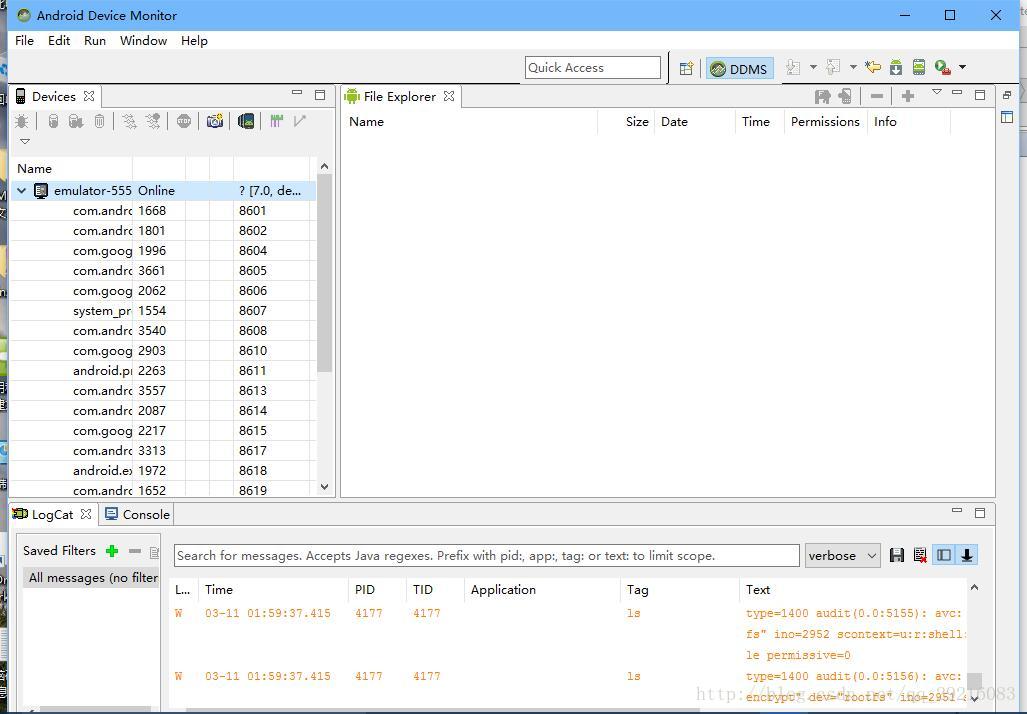This screenshot has width=1027, height=714.
Task: Click the Cause GC trash icon
Action: [x=99, y=121]
